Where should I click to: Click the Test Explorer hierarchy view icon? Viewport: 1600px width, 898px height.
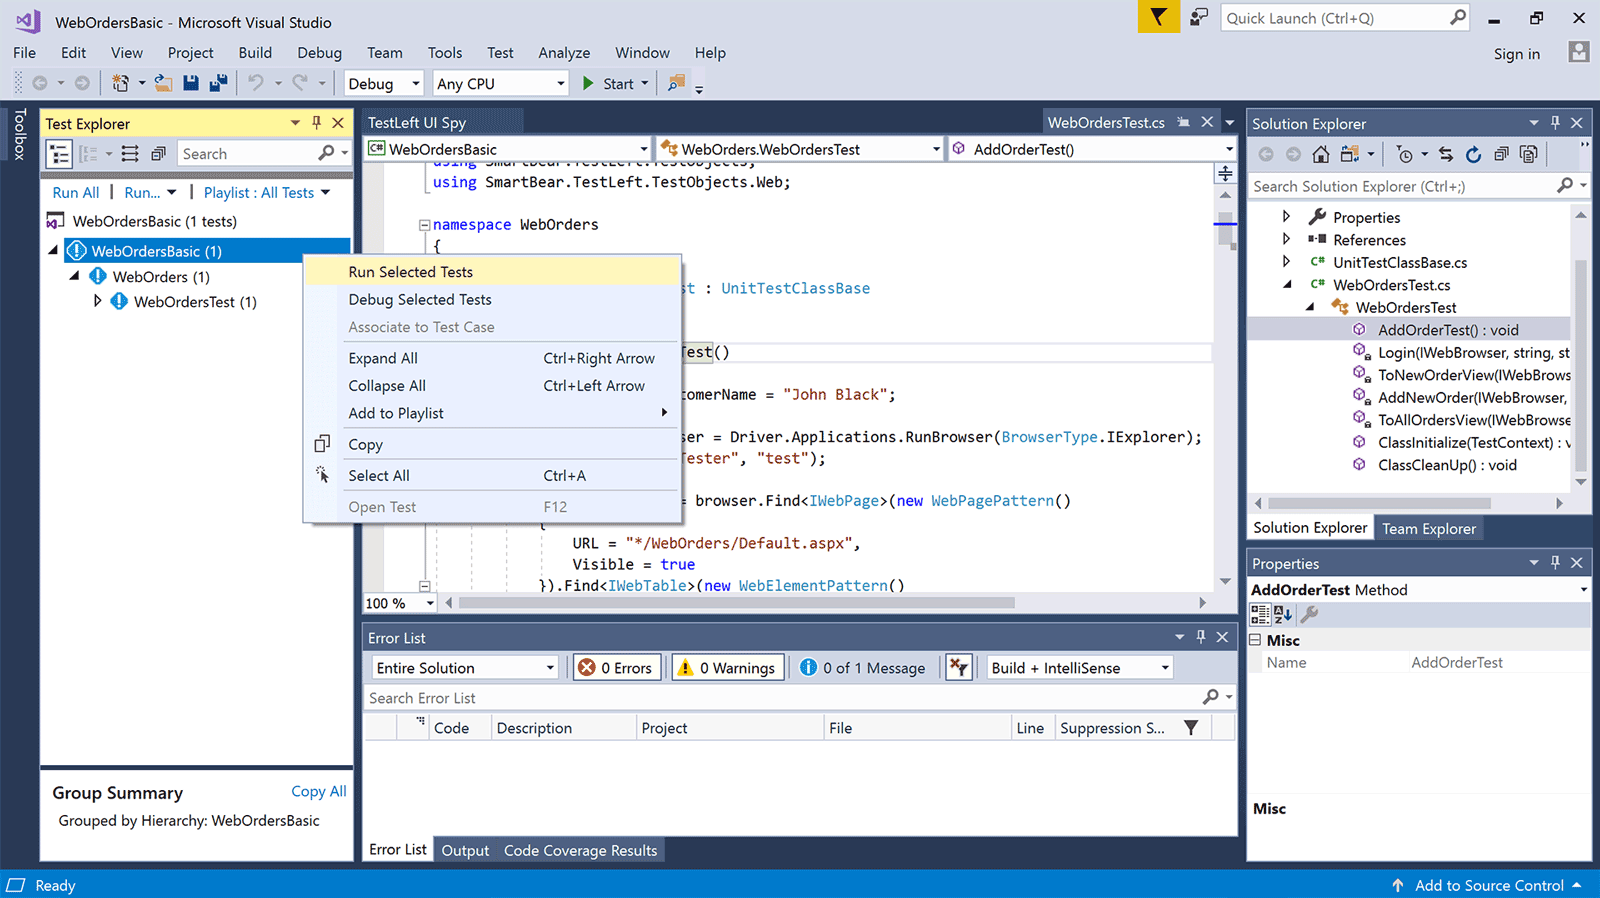(x=59, y=154)
